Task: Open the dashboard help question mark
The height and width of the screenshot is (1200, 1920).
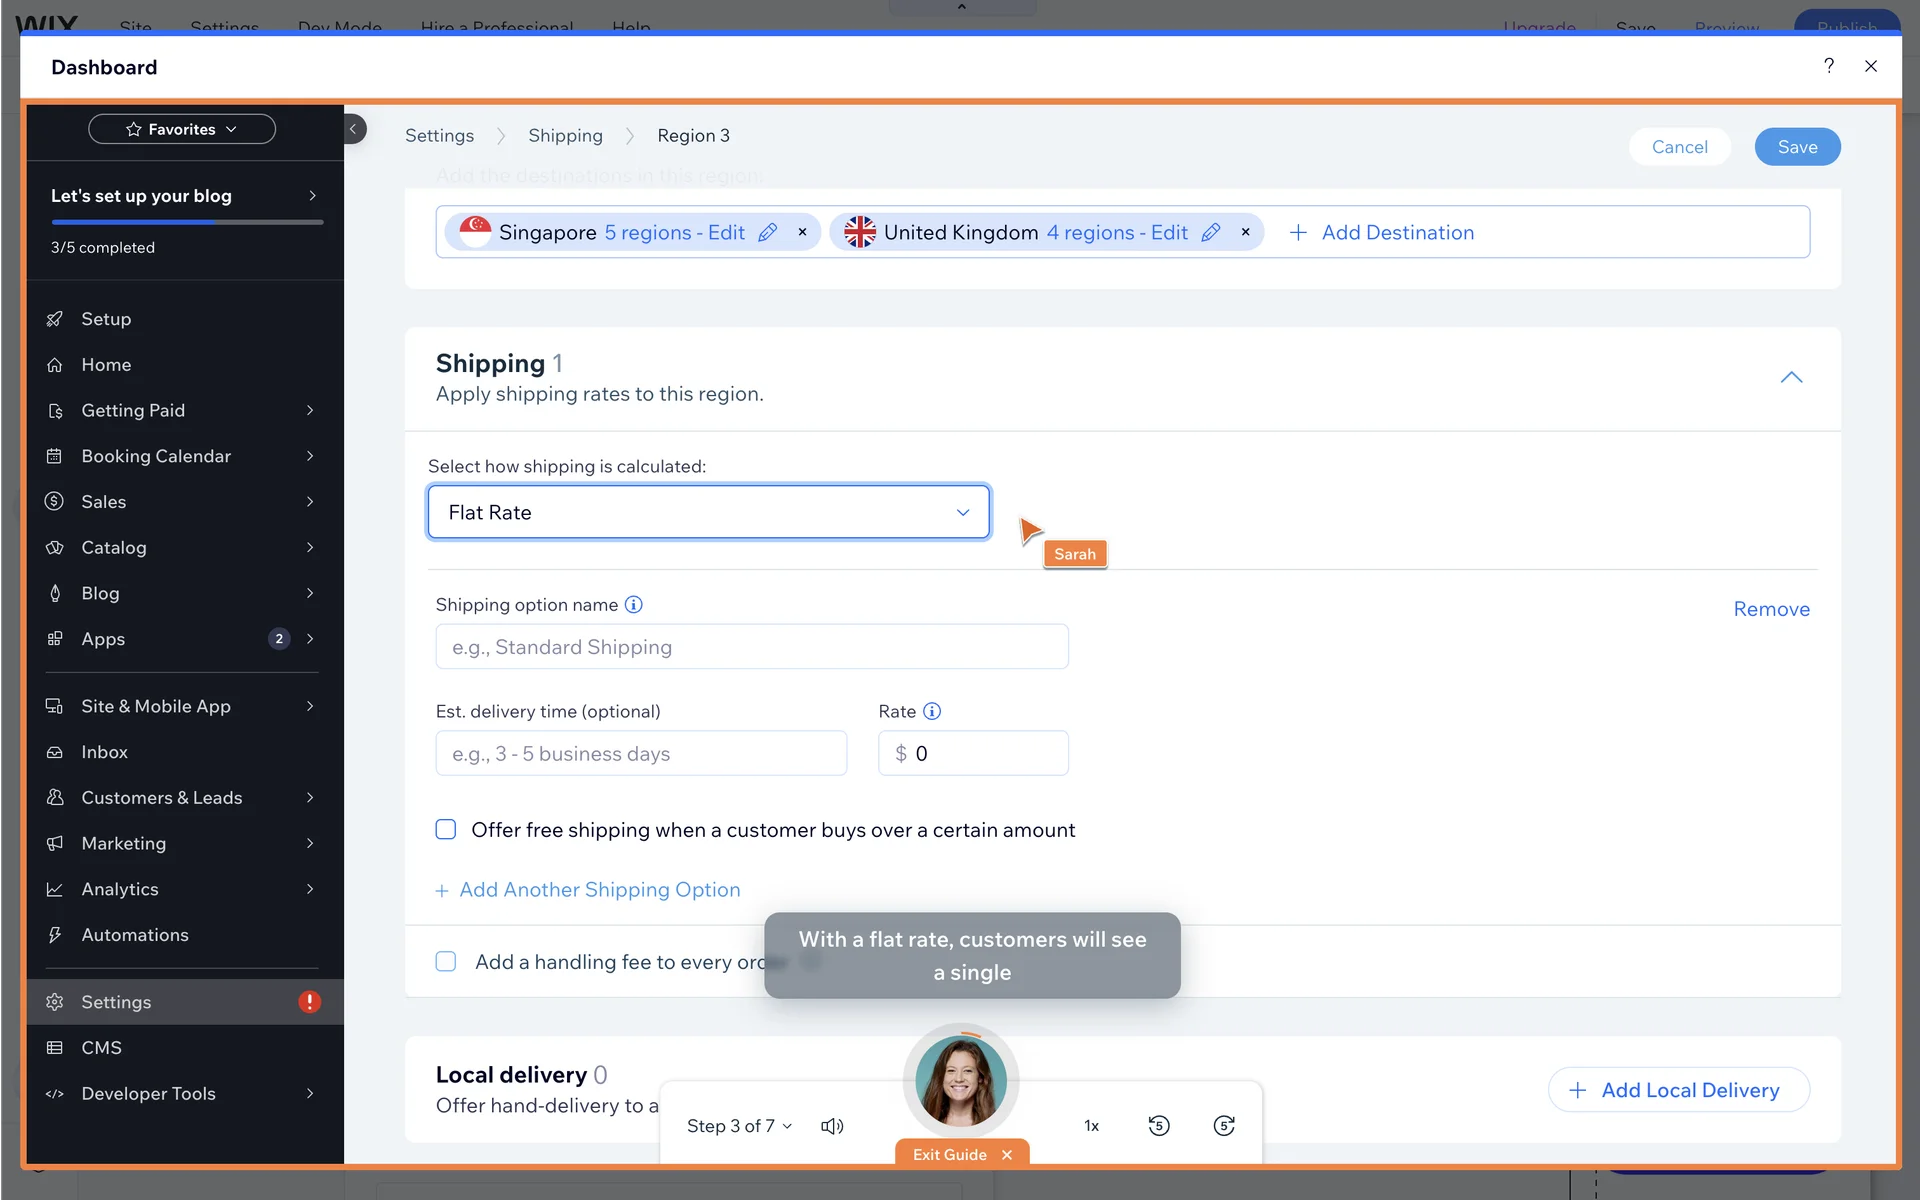Action: click(1828, 67)
